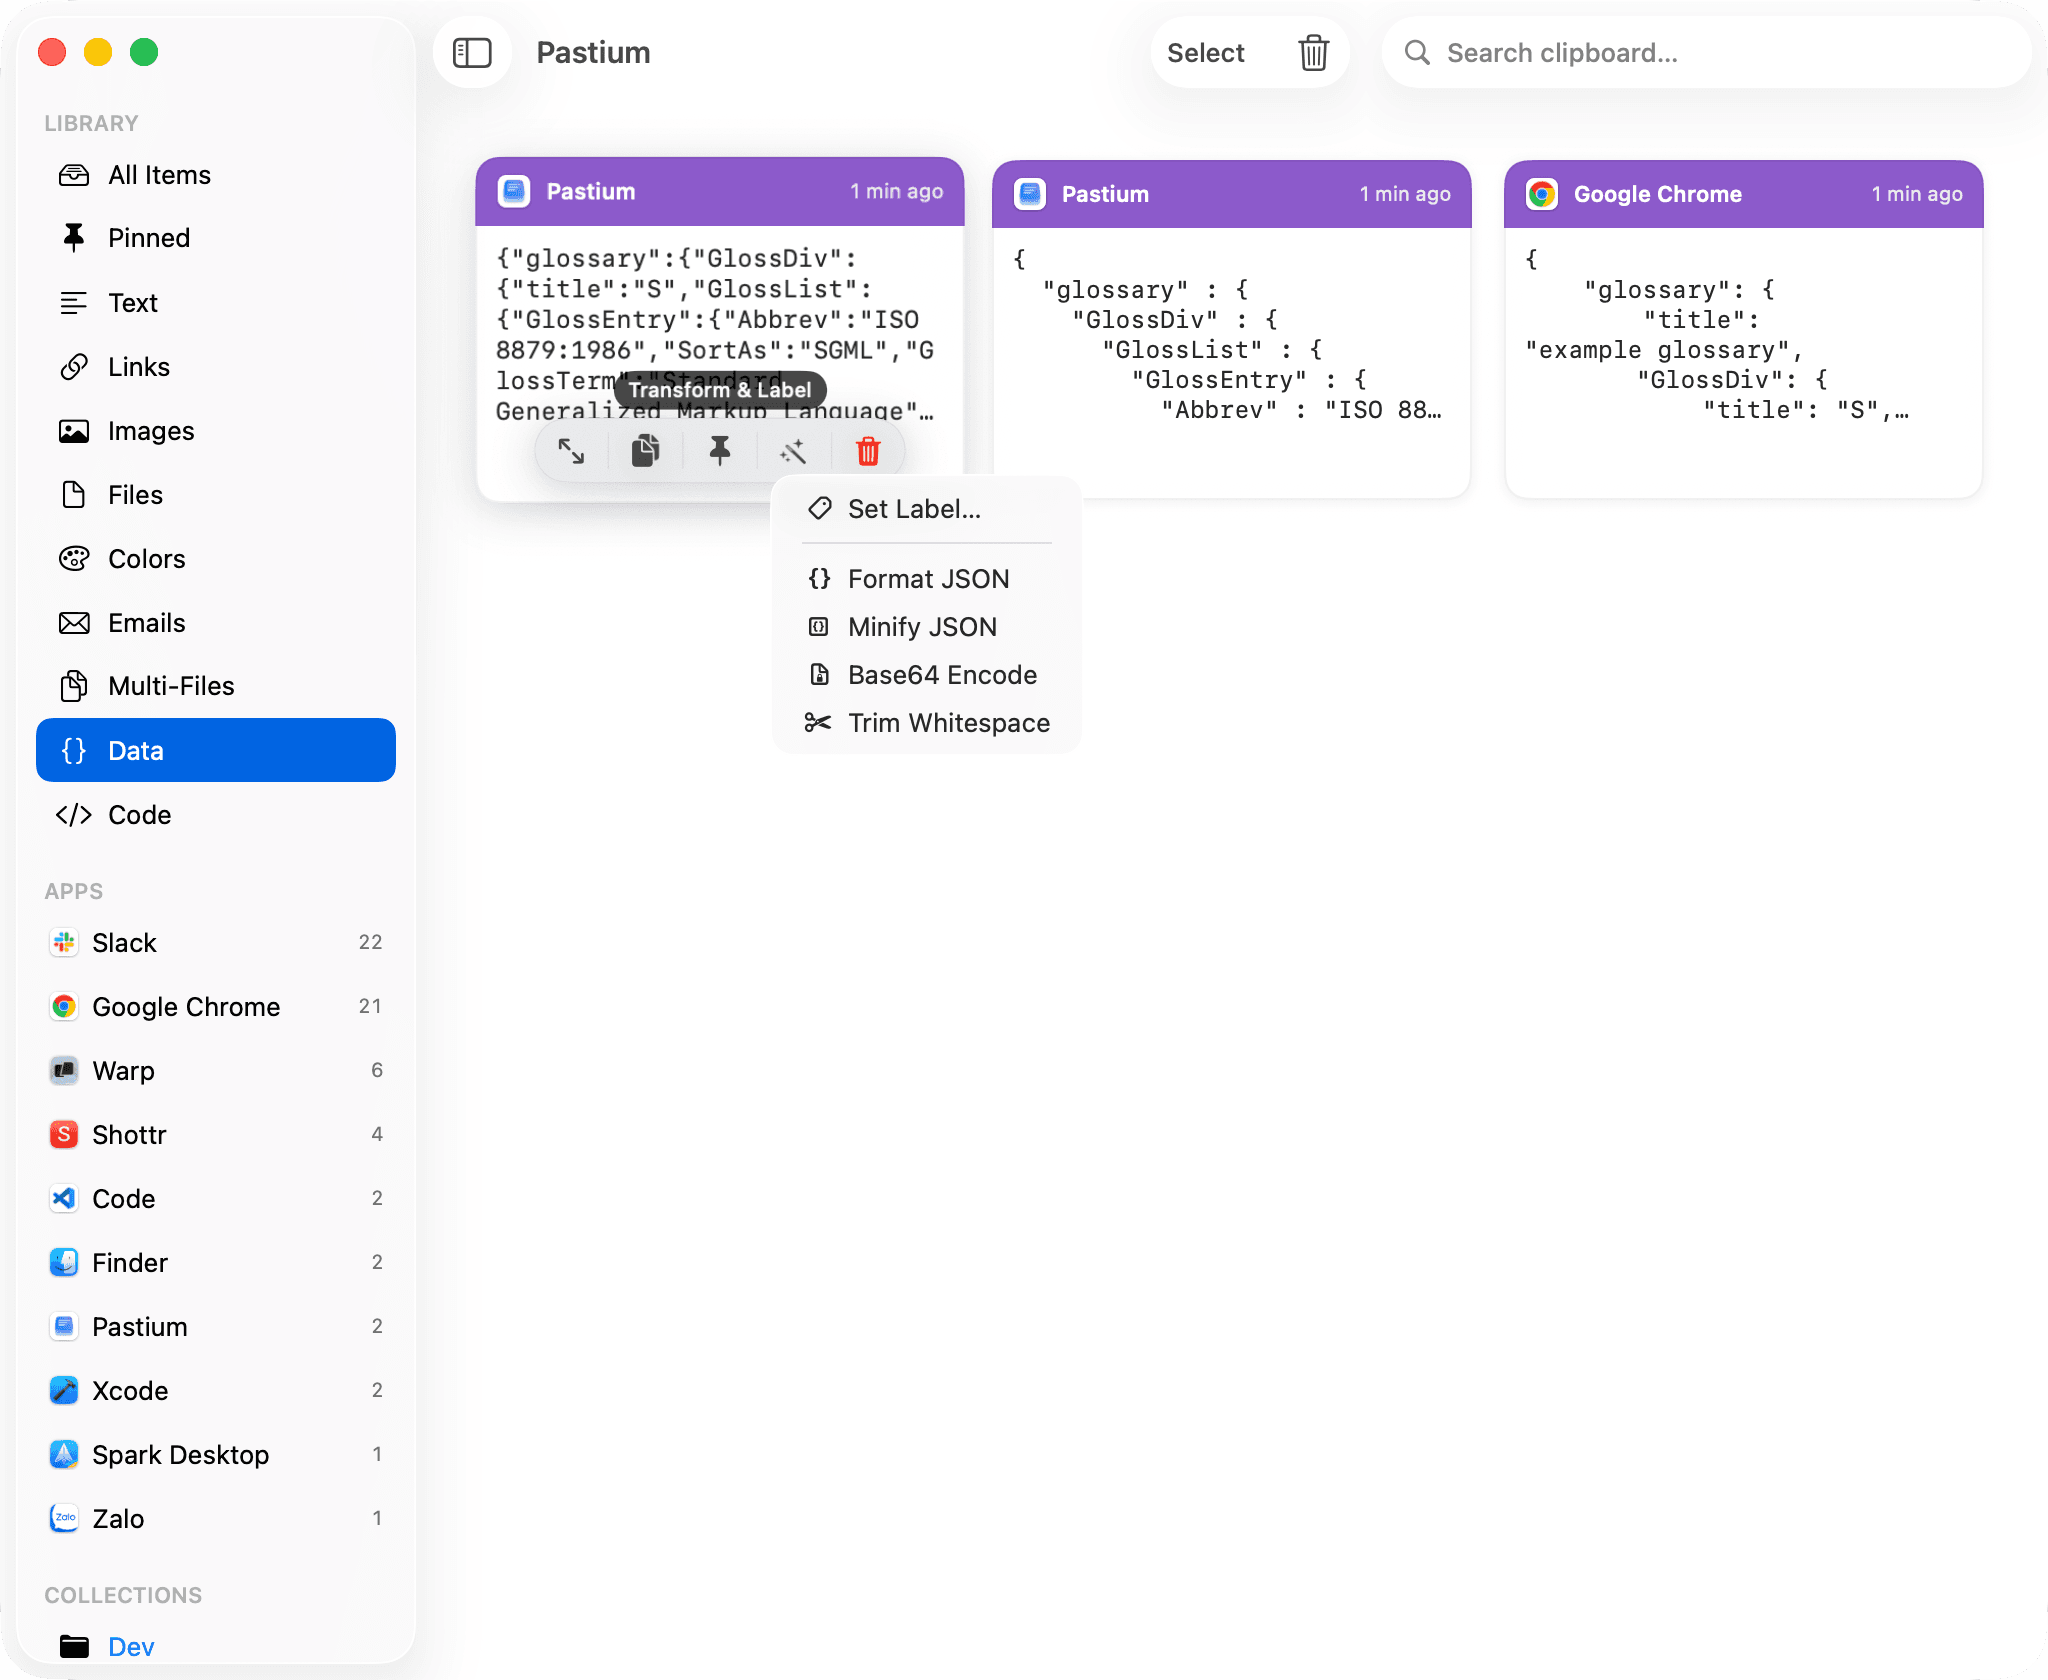
Task: Choose Set Label... from the menu
Action: [x=926, y=509]
